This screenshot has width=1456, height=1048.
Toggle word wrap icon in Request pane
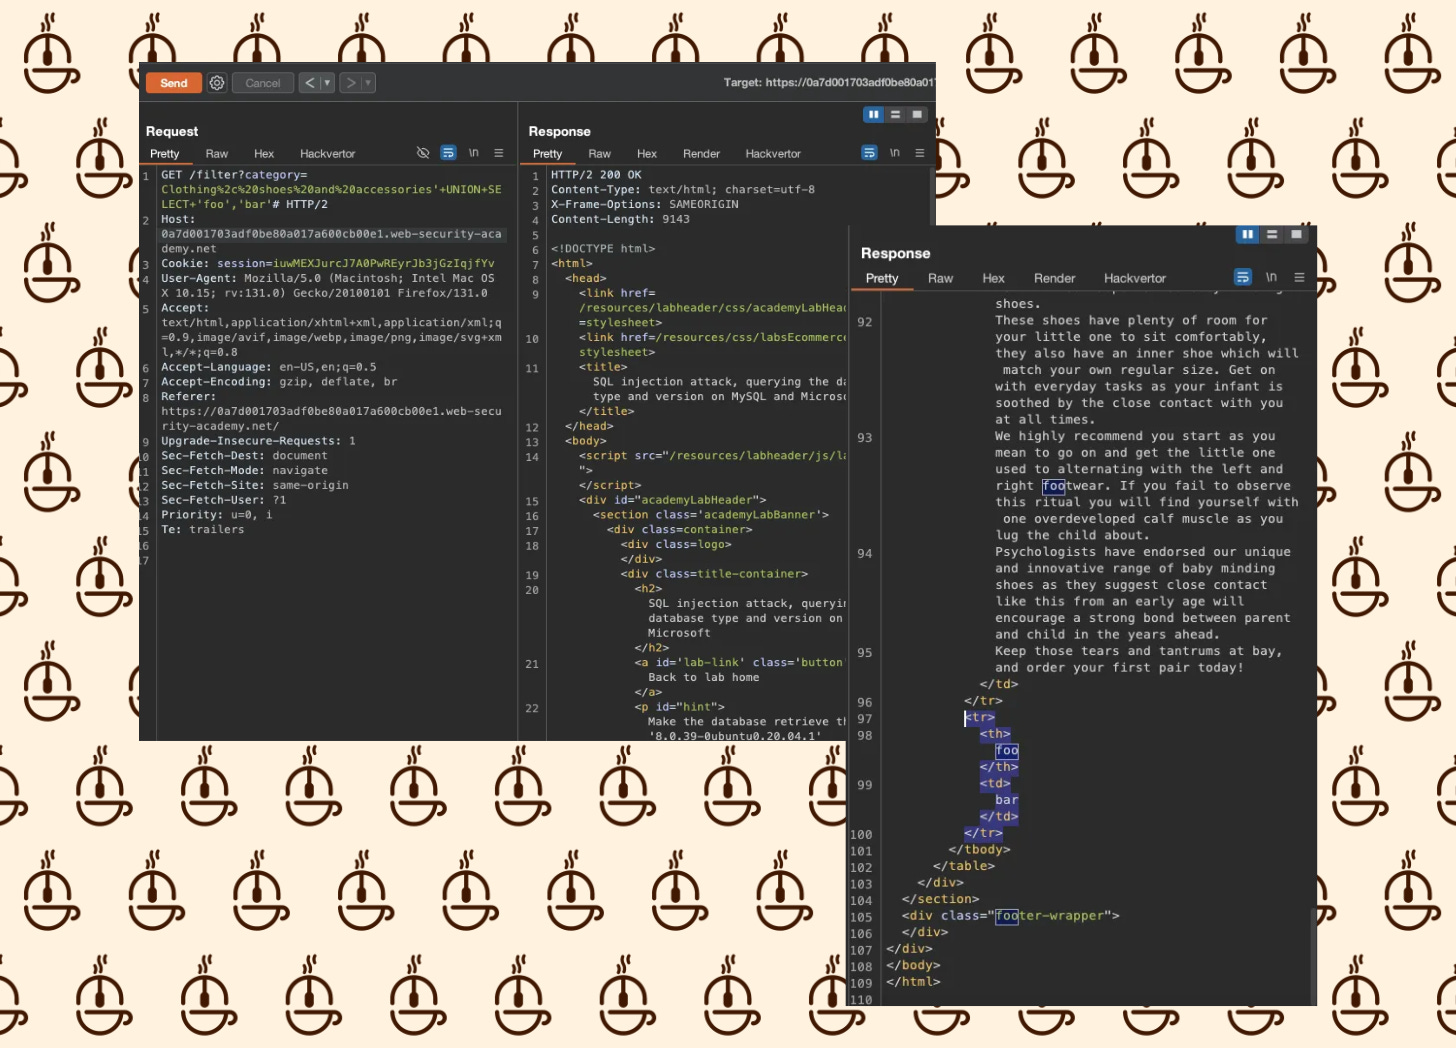click(448, 153)
